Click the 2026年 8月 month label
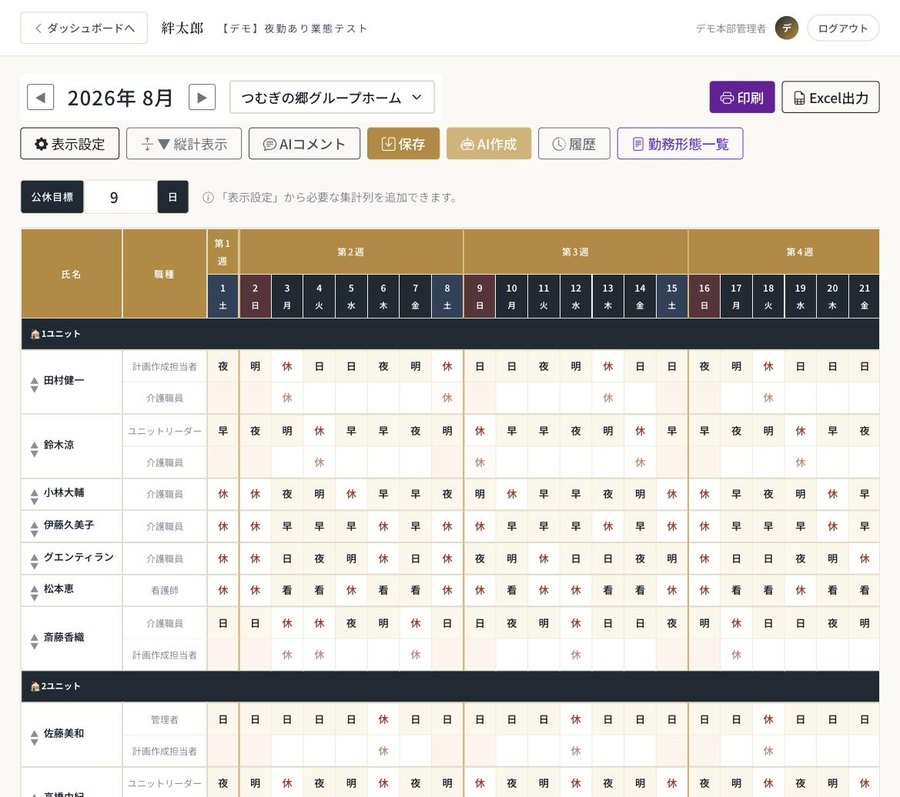 (x=120, y=98)
